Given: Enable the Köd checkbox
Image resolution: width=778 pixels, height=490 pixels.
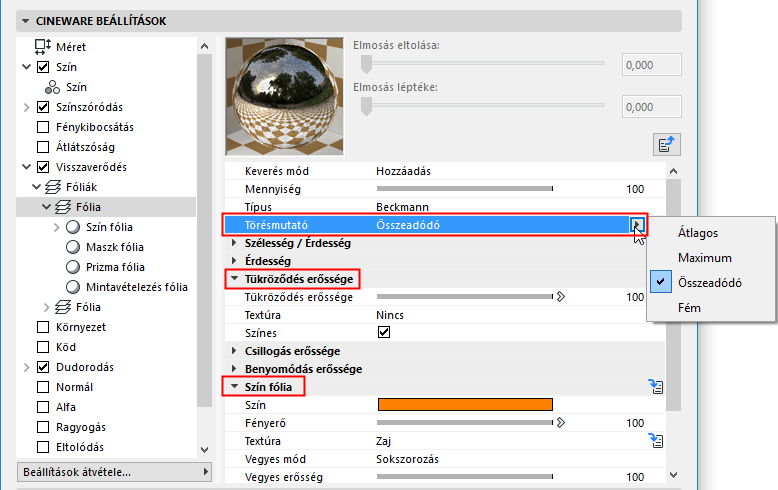Looking at the screenshot, I should pyautogui.click(x=43, y=347).
